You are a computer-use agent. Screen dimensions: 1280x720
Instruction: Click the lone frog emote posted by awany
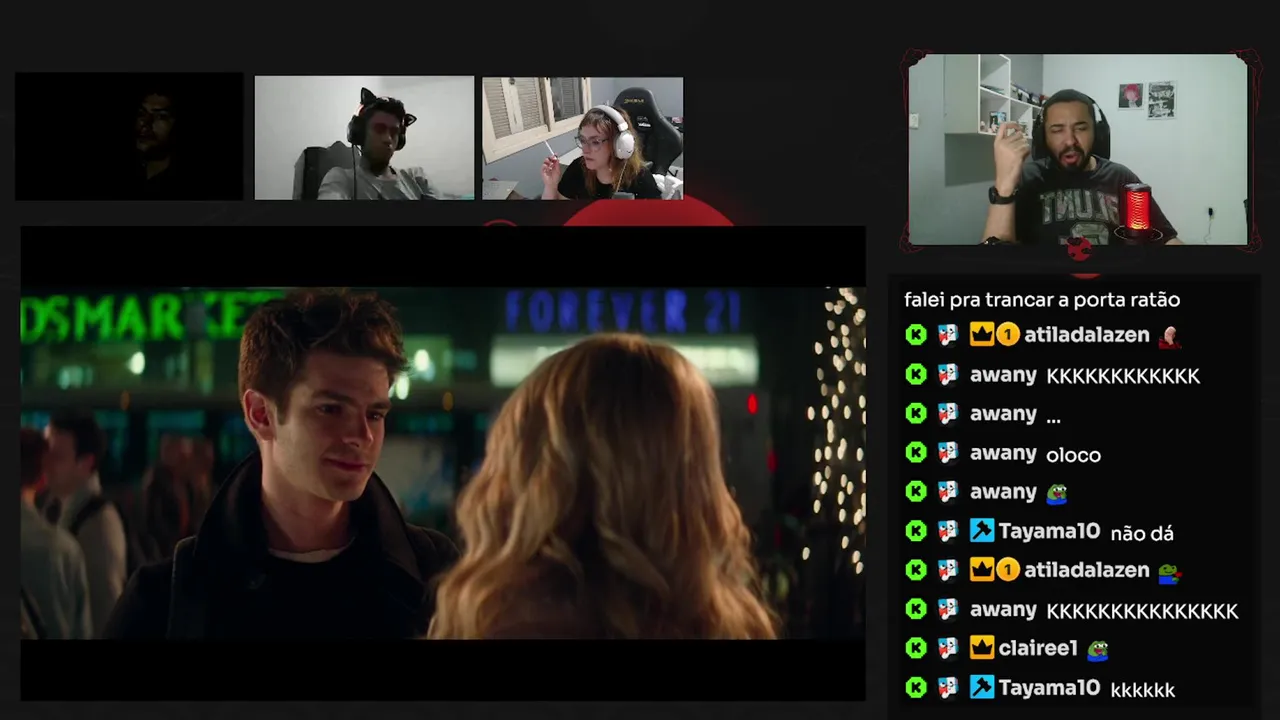1057,493
